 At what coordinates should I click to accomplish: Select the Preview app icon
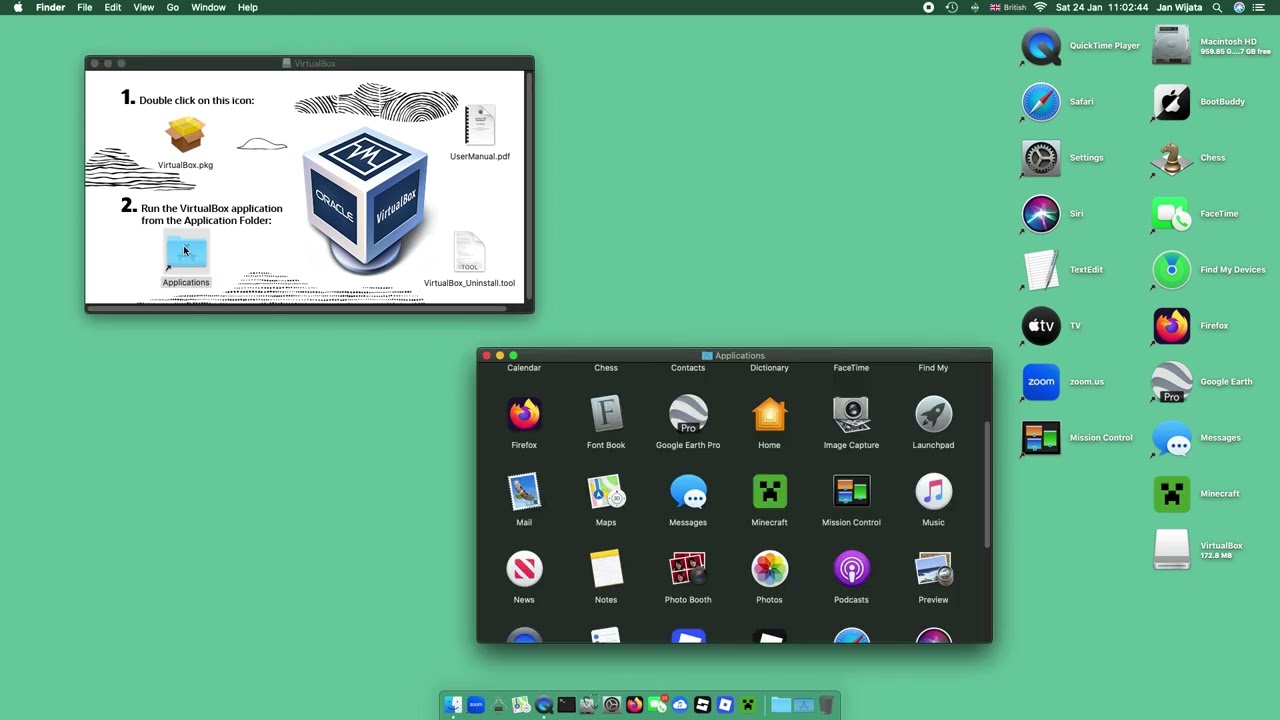(933, 568)
